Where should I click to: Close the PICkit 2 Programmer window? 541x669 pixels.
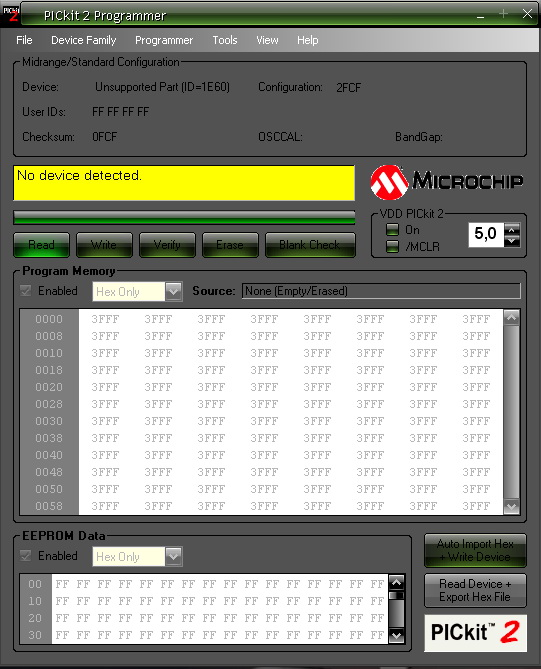[527, 14]
